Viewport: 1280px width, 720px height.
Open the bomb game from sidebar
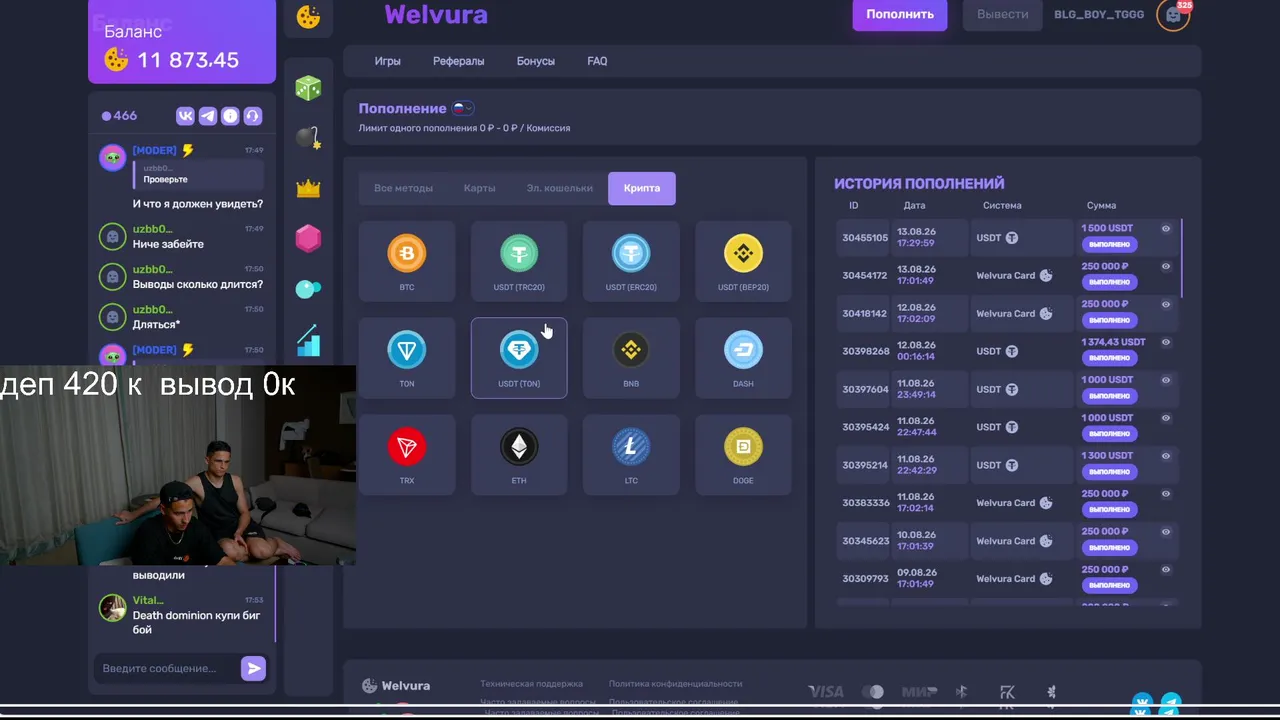click(x=308, y=138)
